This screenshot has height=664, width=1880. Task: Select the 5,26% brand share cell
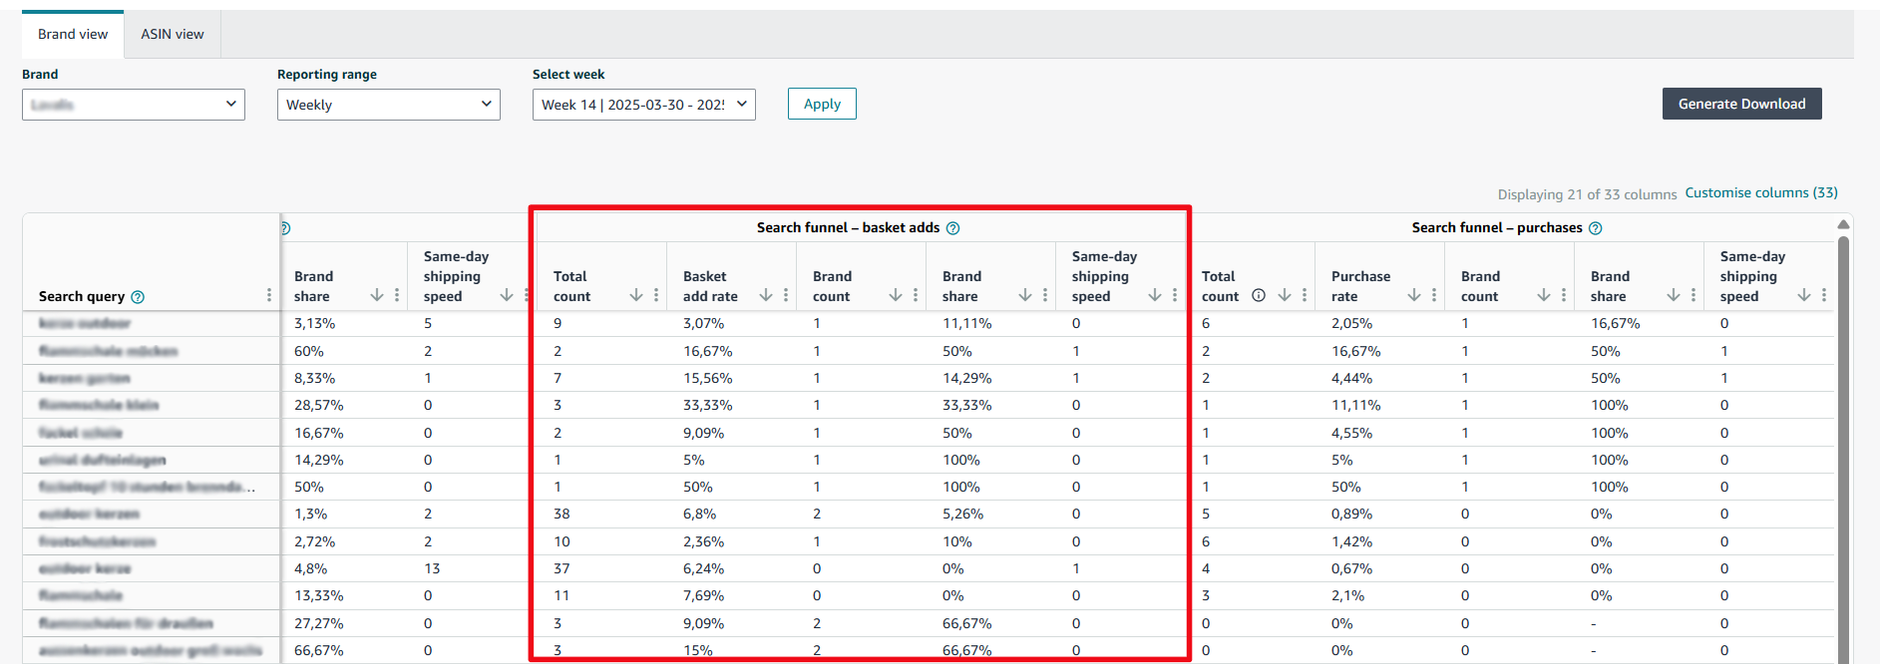point(963,514)
